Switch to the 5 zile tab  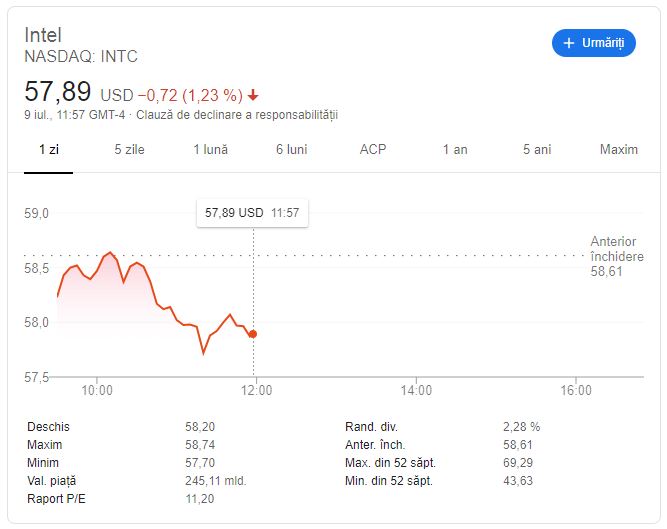(x=129, y=150)
